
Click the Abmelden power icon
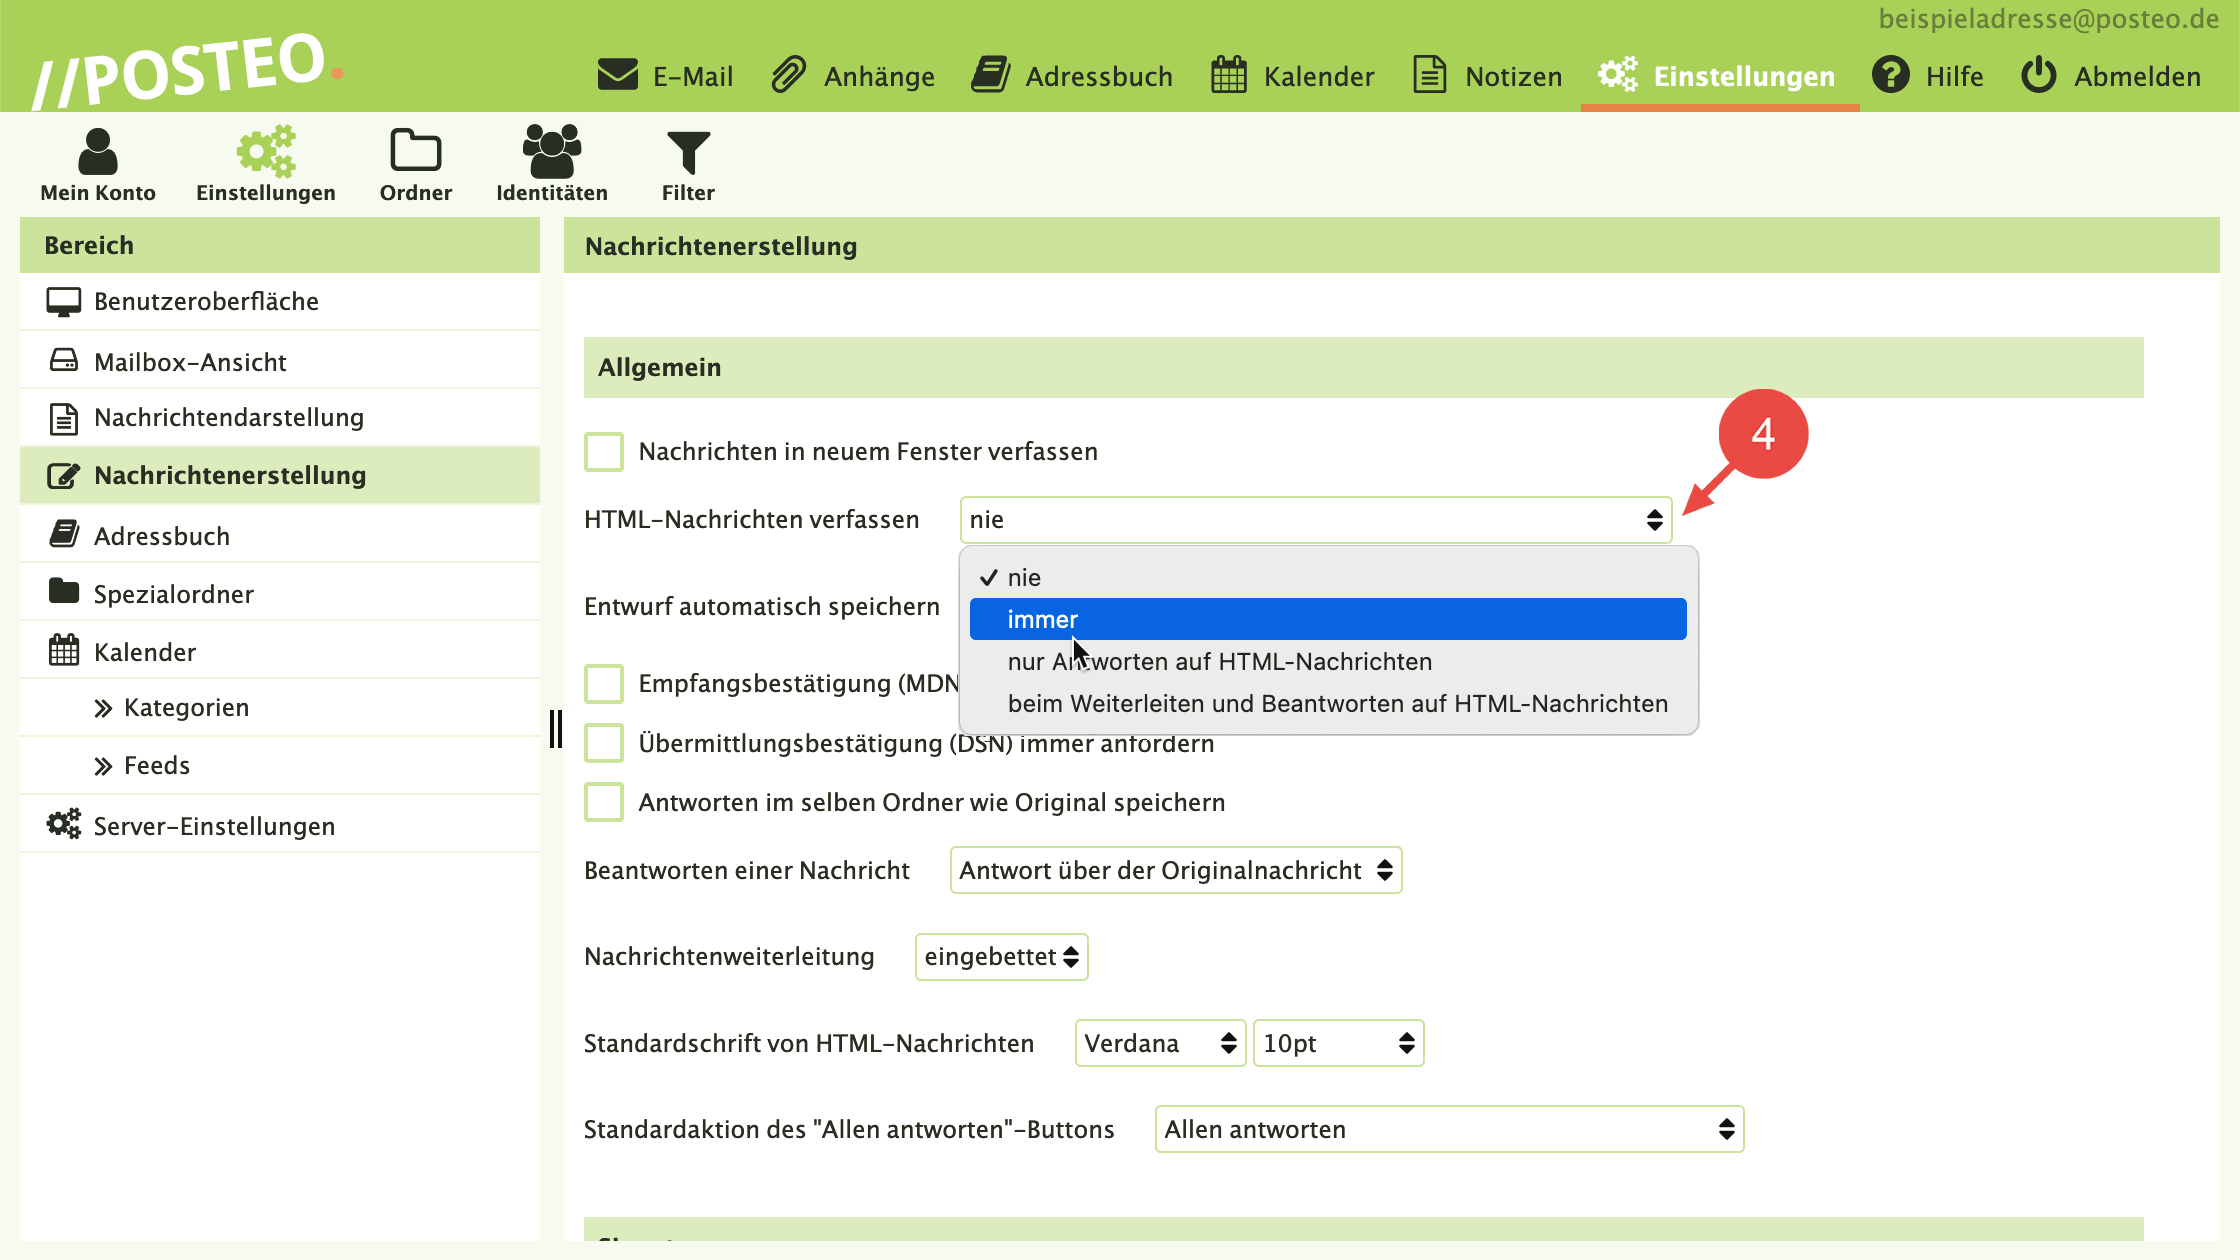[2038, 76]
